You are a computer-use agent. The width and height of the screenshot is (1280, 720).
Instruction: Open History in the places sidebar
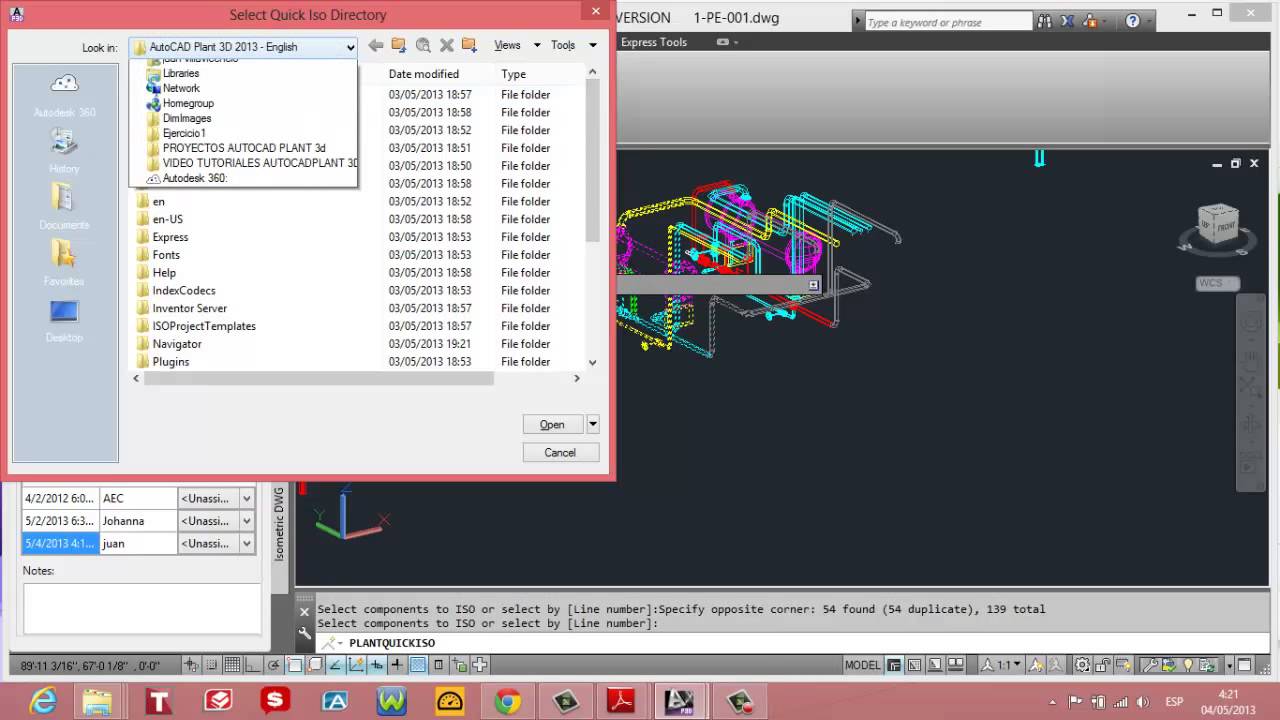pos(64,152)
